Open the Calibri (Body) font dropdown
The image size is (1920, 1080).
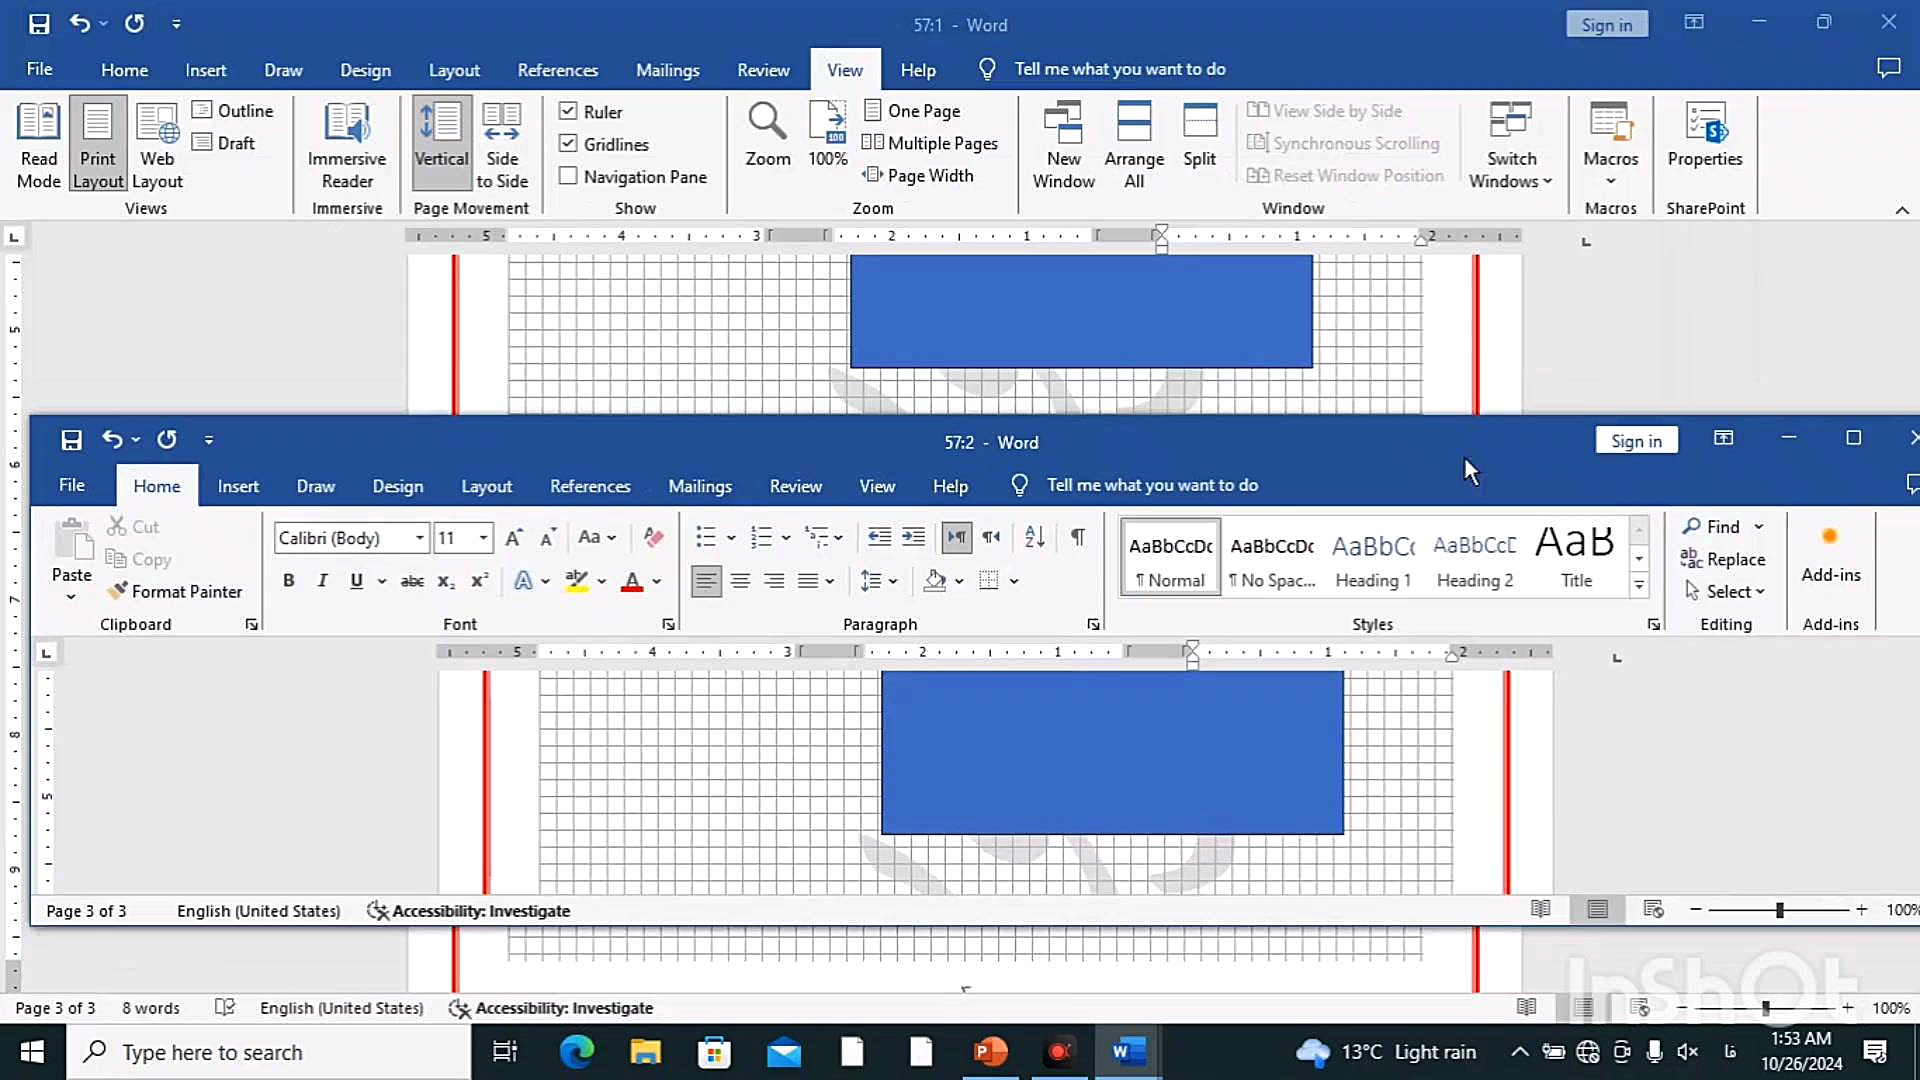point(420,538)
